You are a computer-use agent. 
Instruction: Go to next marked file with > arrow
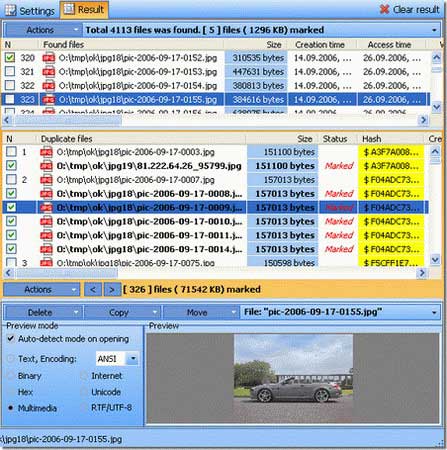(112, 289)
